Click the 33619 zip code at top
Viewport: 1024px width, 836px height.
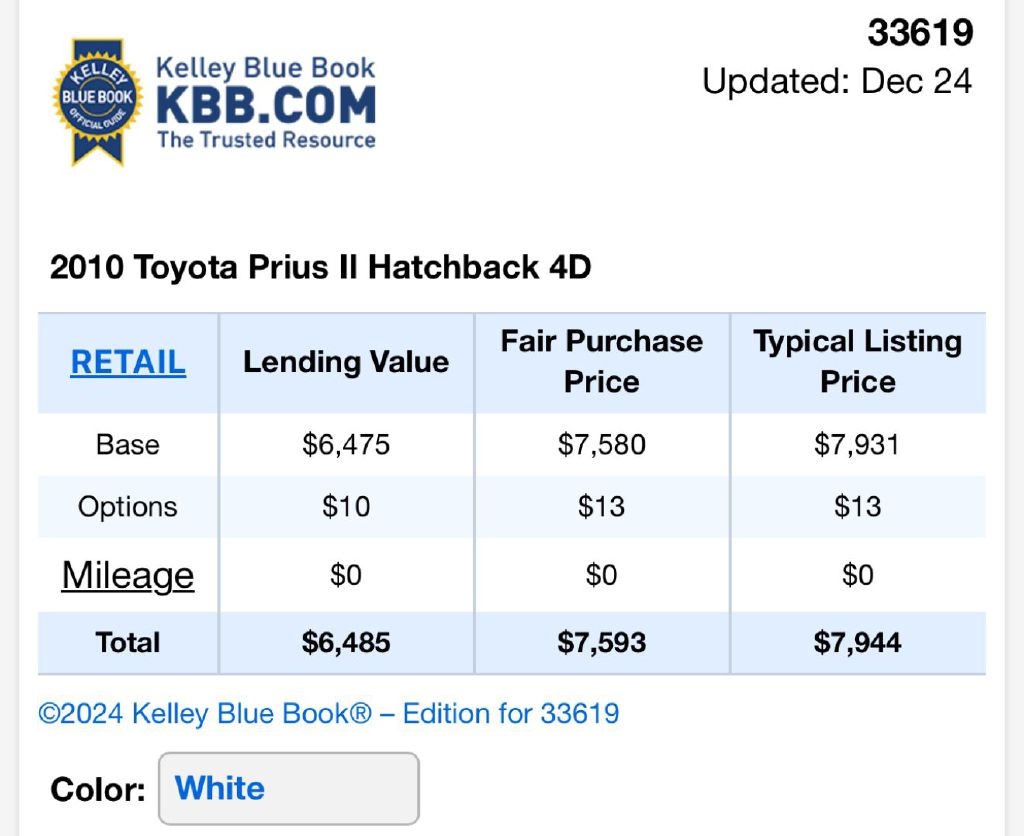tap(920, 34)
